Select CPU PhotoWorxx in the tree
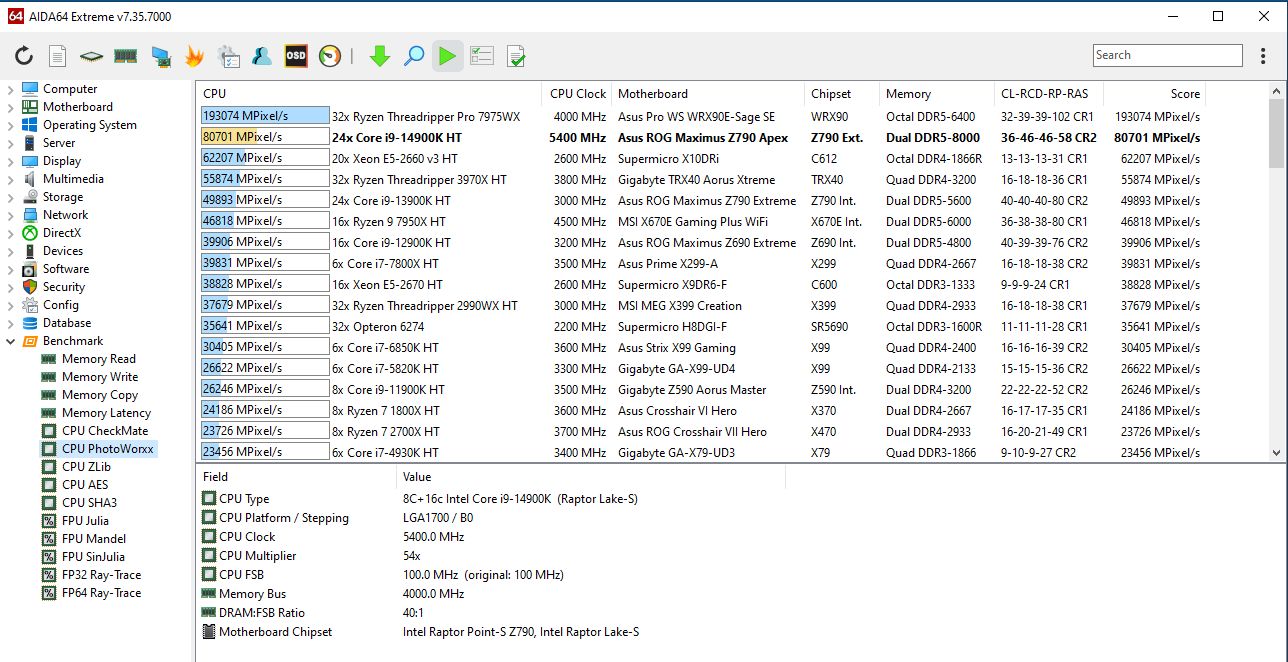 (x=107, y=449)
